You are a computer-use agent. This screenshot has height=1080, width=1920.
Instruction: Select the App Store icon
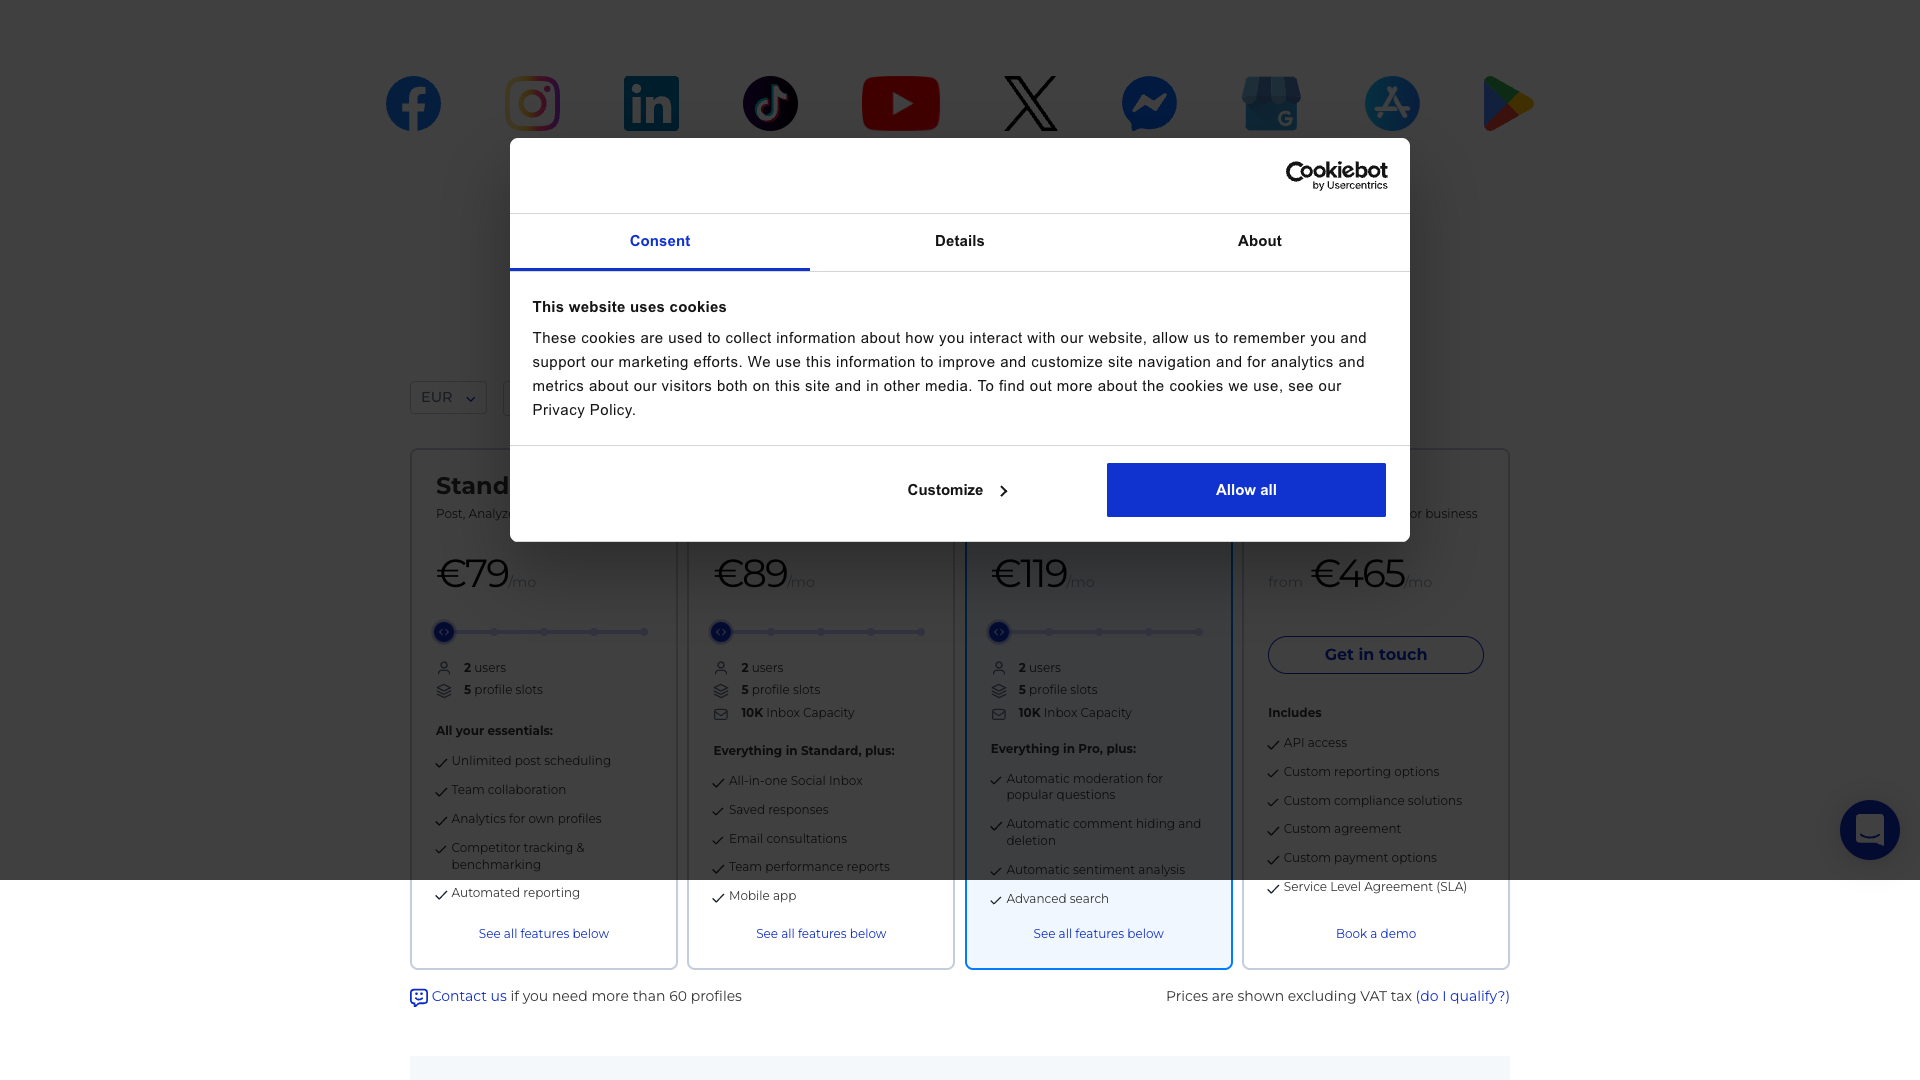(1392, 103)
